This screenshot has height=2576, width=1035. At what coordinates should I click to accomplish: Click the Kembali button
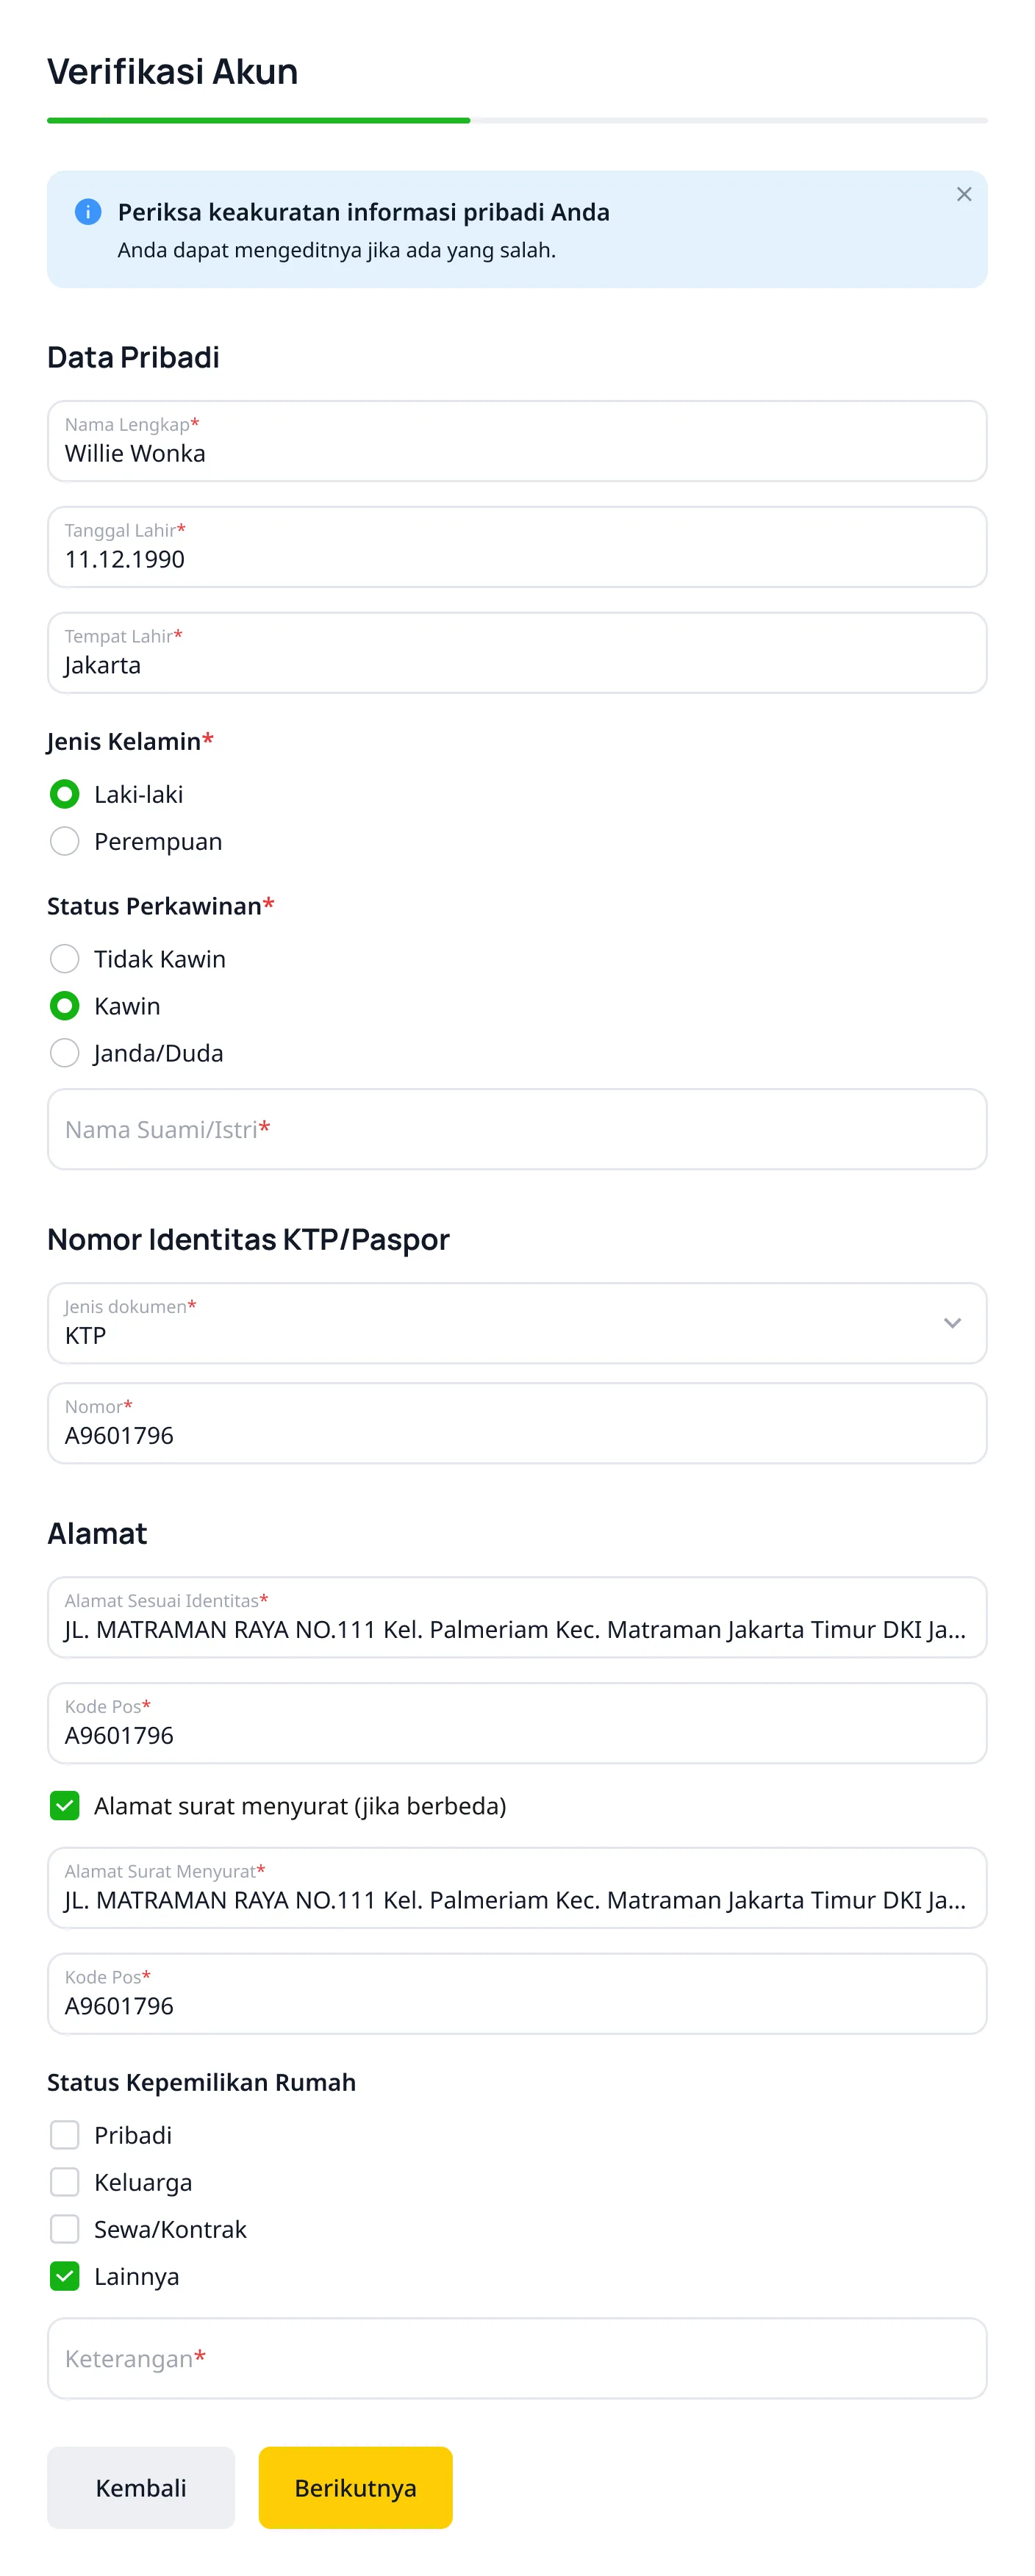[140, 2488]
